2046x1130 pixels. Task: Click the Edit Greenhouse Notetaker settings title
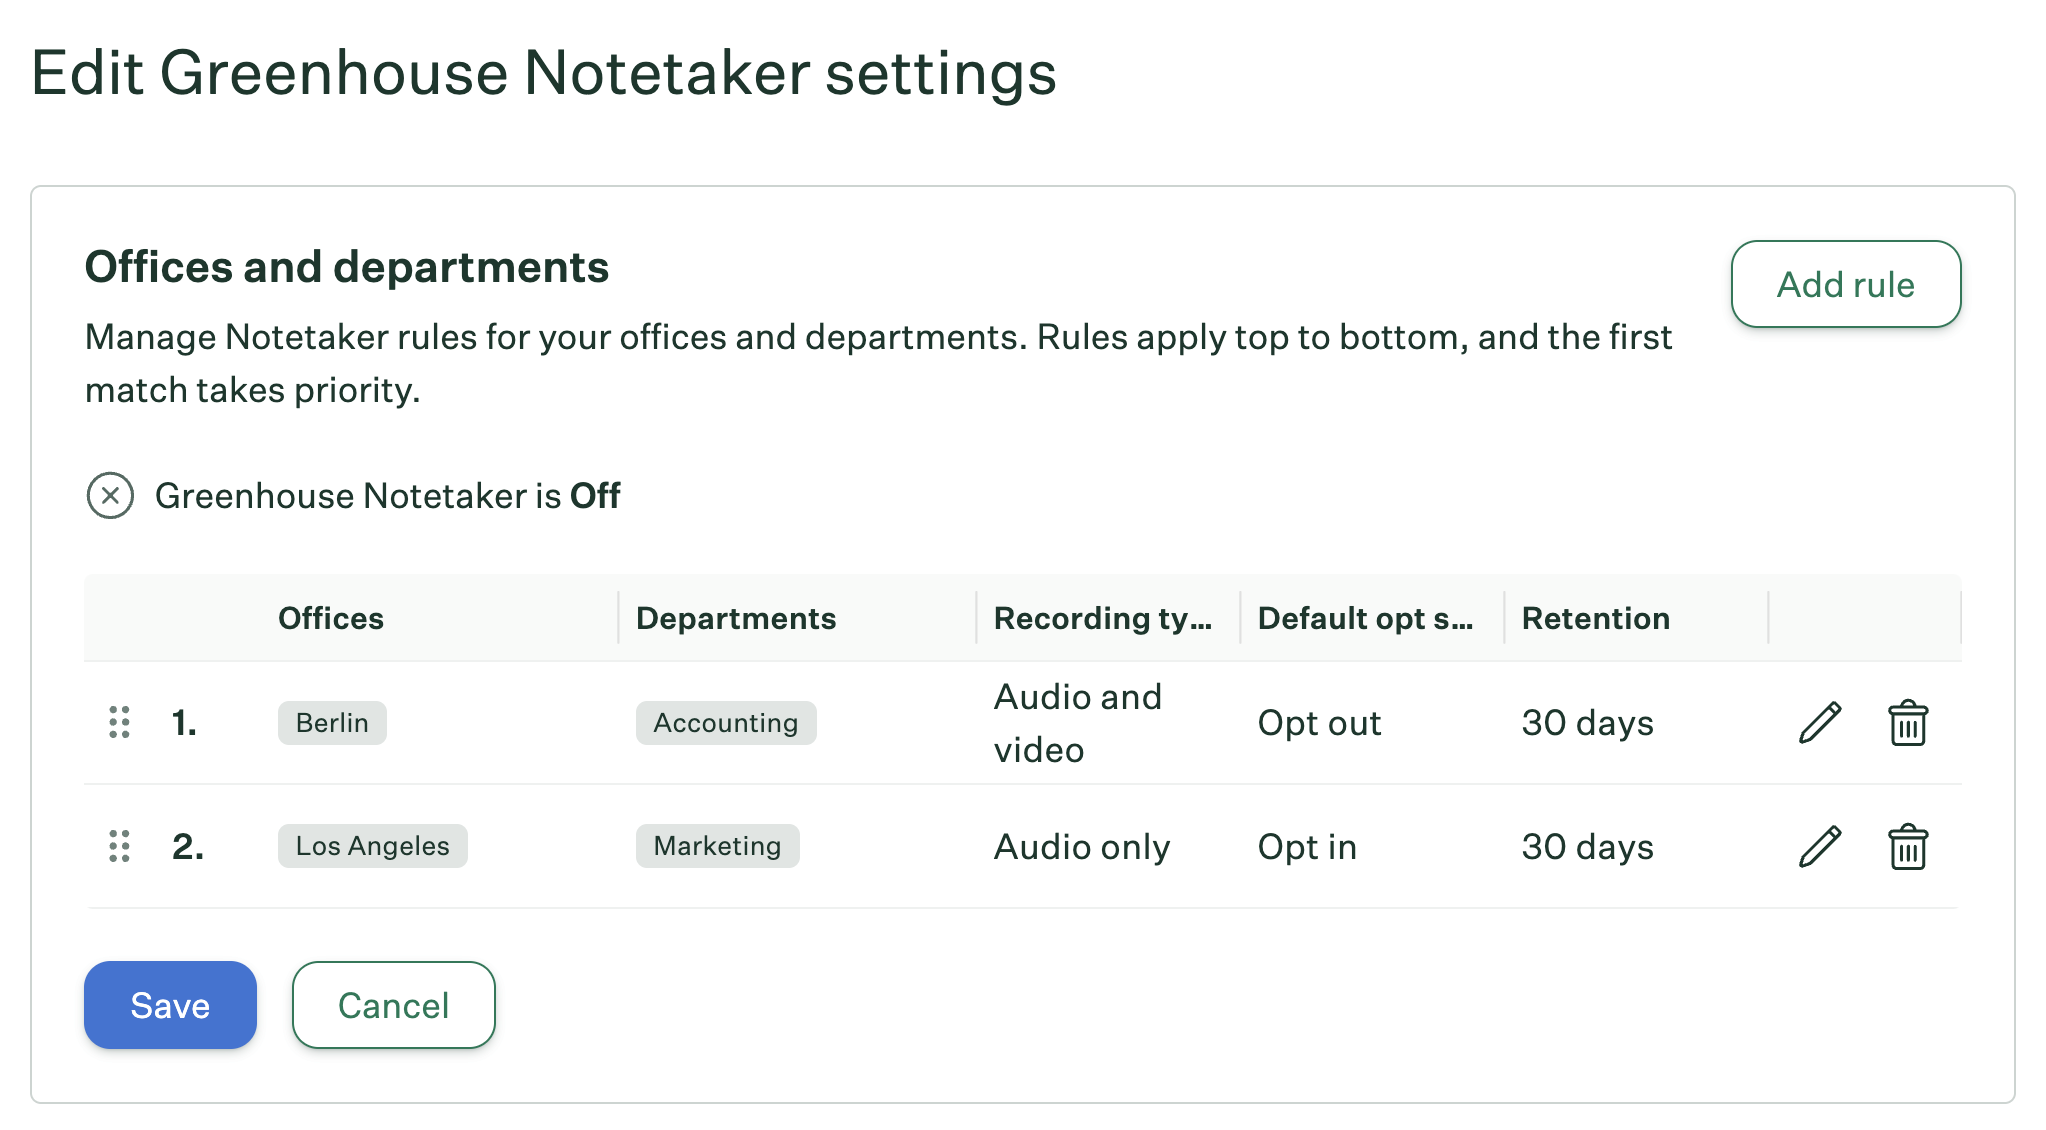pos(544,73)
